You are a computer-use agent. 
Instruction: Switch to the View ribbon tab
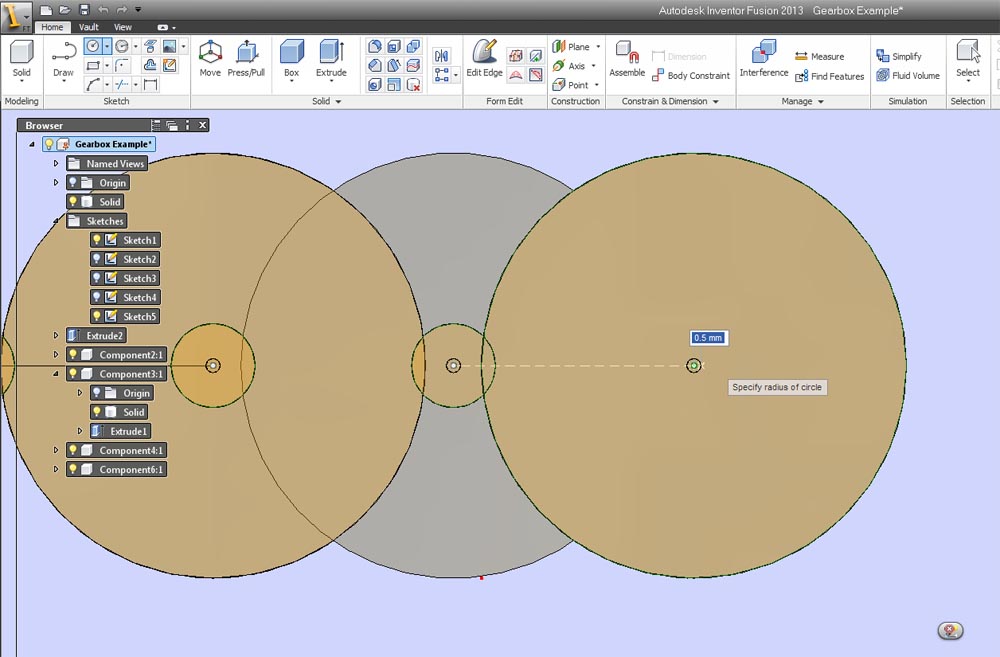click(122, 27)
